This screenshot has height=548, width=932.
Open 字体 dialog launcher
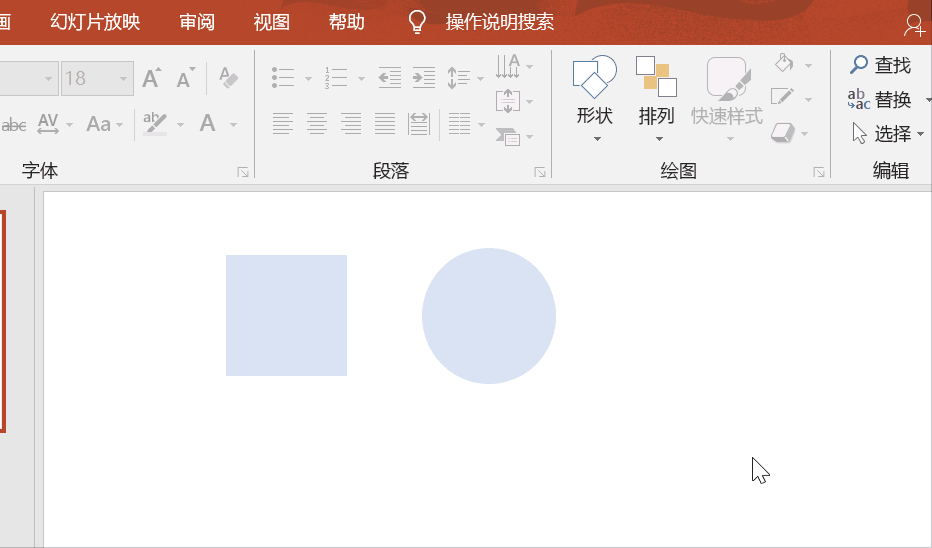click(243, 172)
